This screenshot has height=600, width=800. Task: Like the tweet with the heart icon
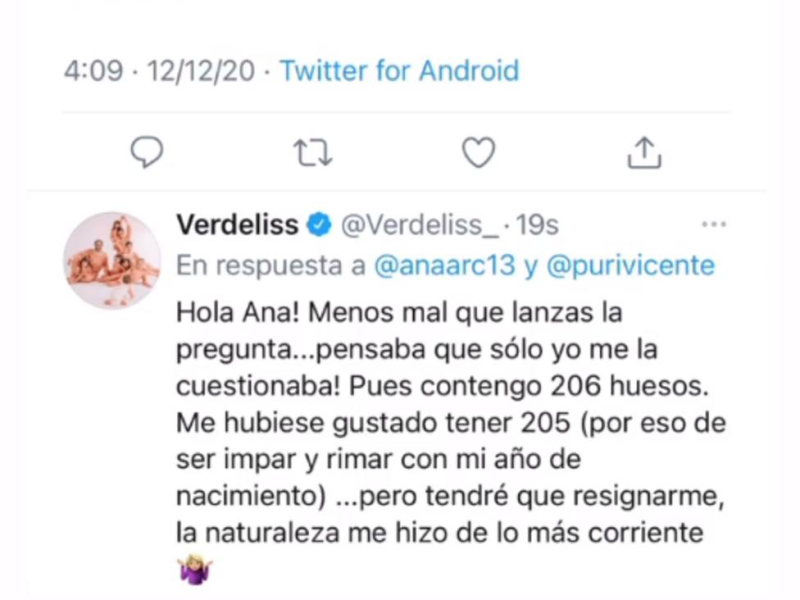click(x=478, y=153)
